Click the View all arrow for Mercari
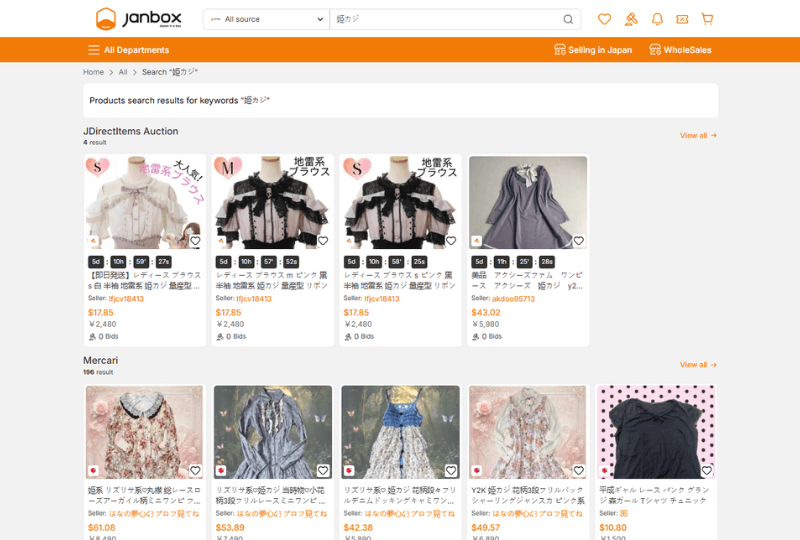 [714, 365]
